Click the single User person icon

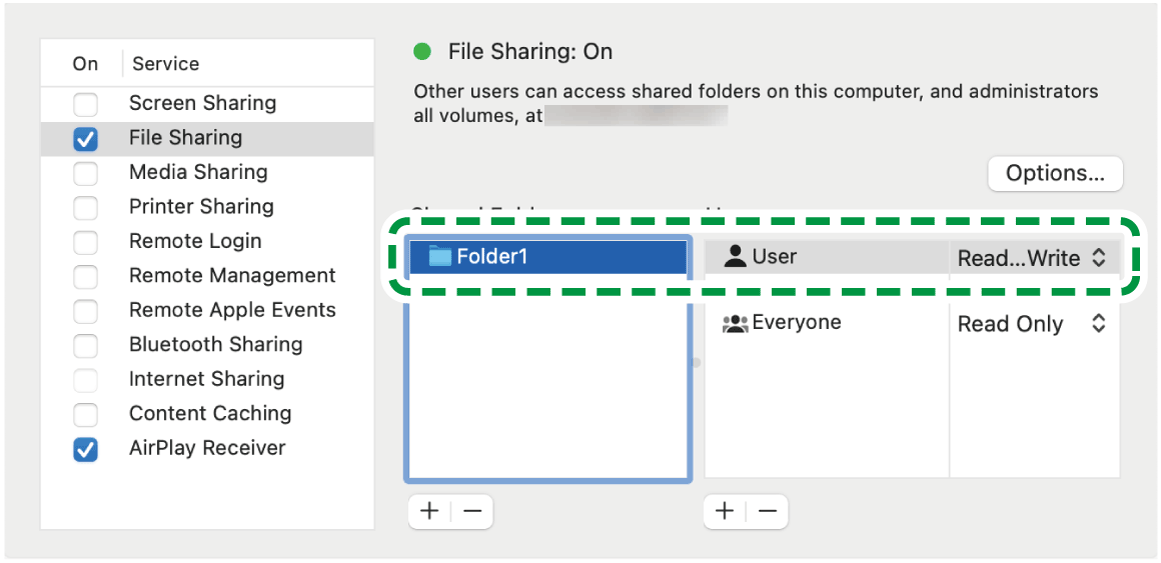735,257
